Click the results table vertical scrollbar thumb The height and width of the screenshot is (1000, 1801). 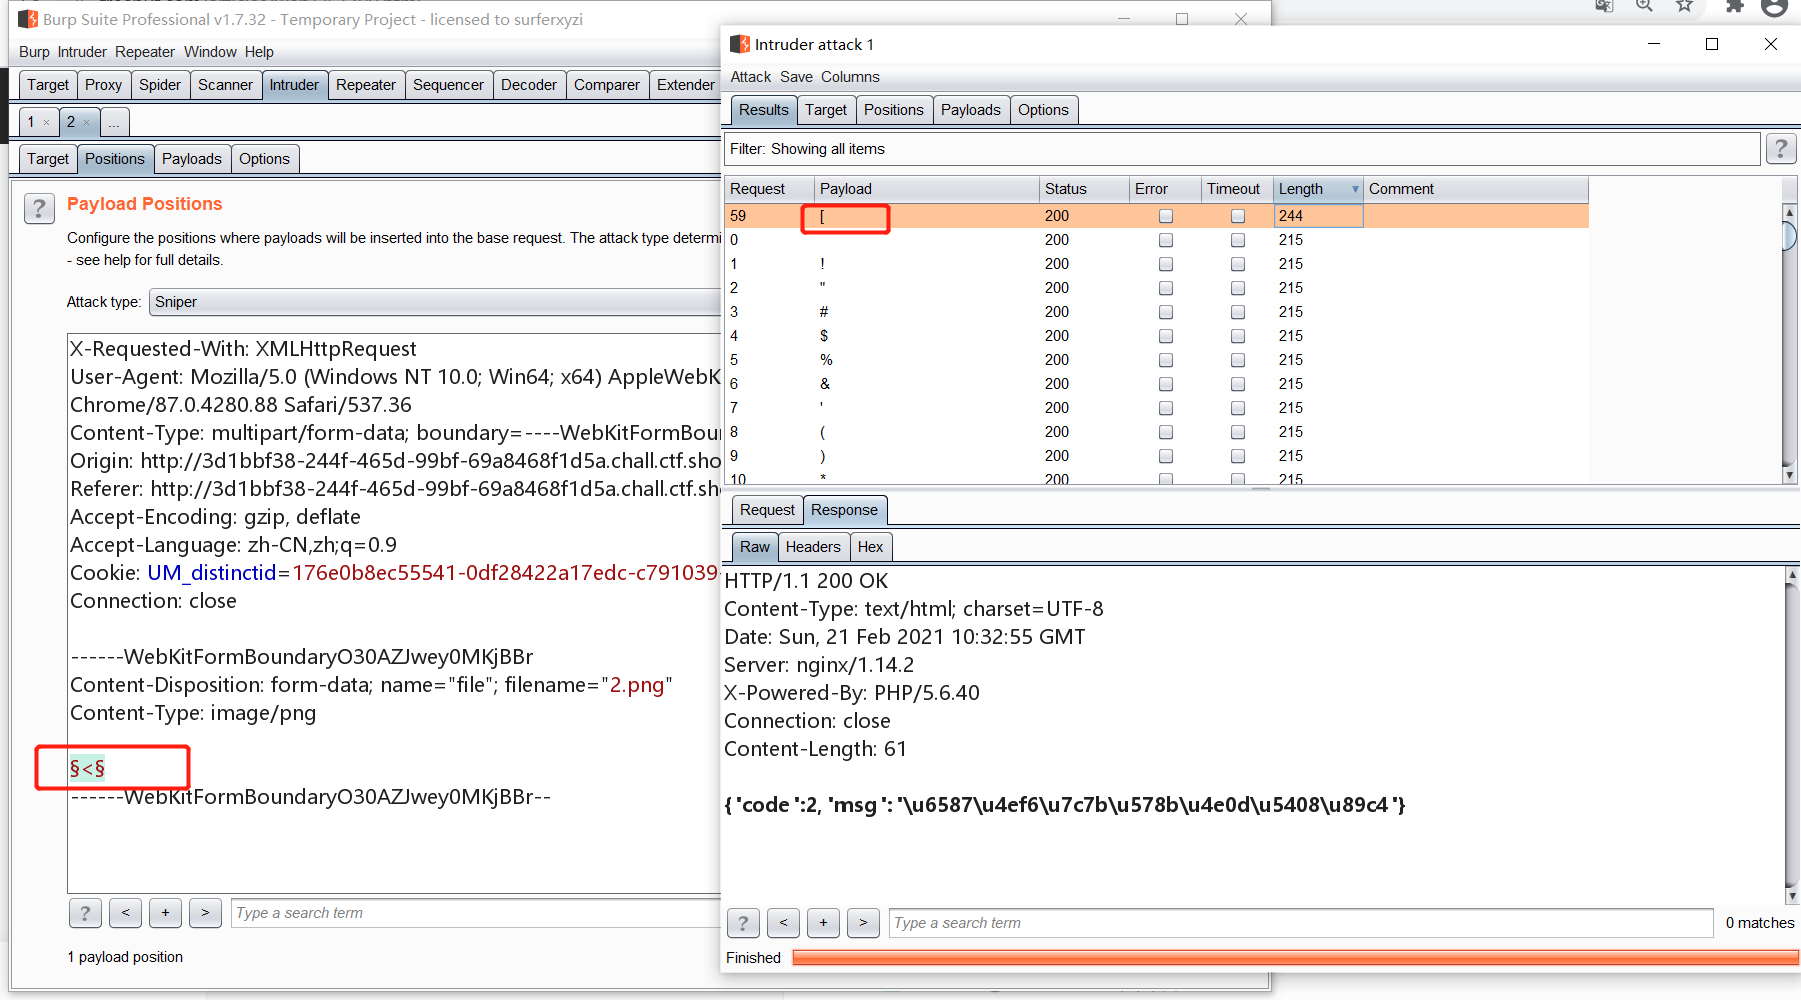click(1790, 236)
